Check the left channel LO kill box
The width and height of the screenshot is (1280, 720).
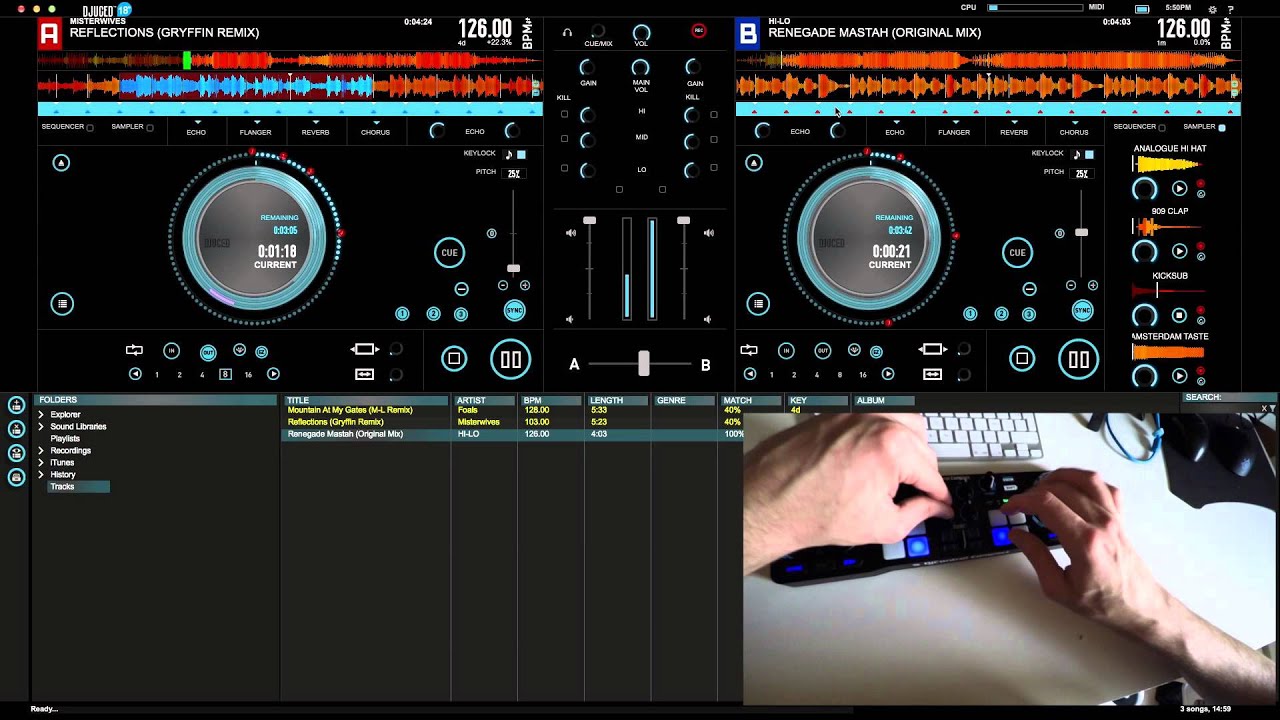click(564, 168)
